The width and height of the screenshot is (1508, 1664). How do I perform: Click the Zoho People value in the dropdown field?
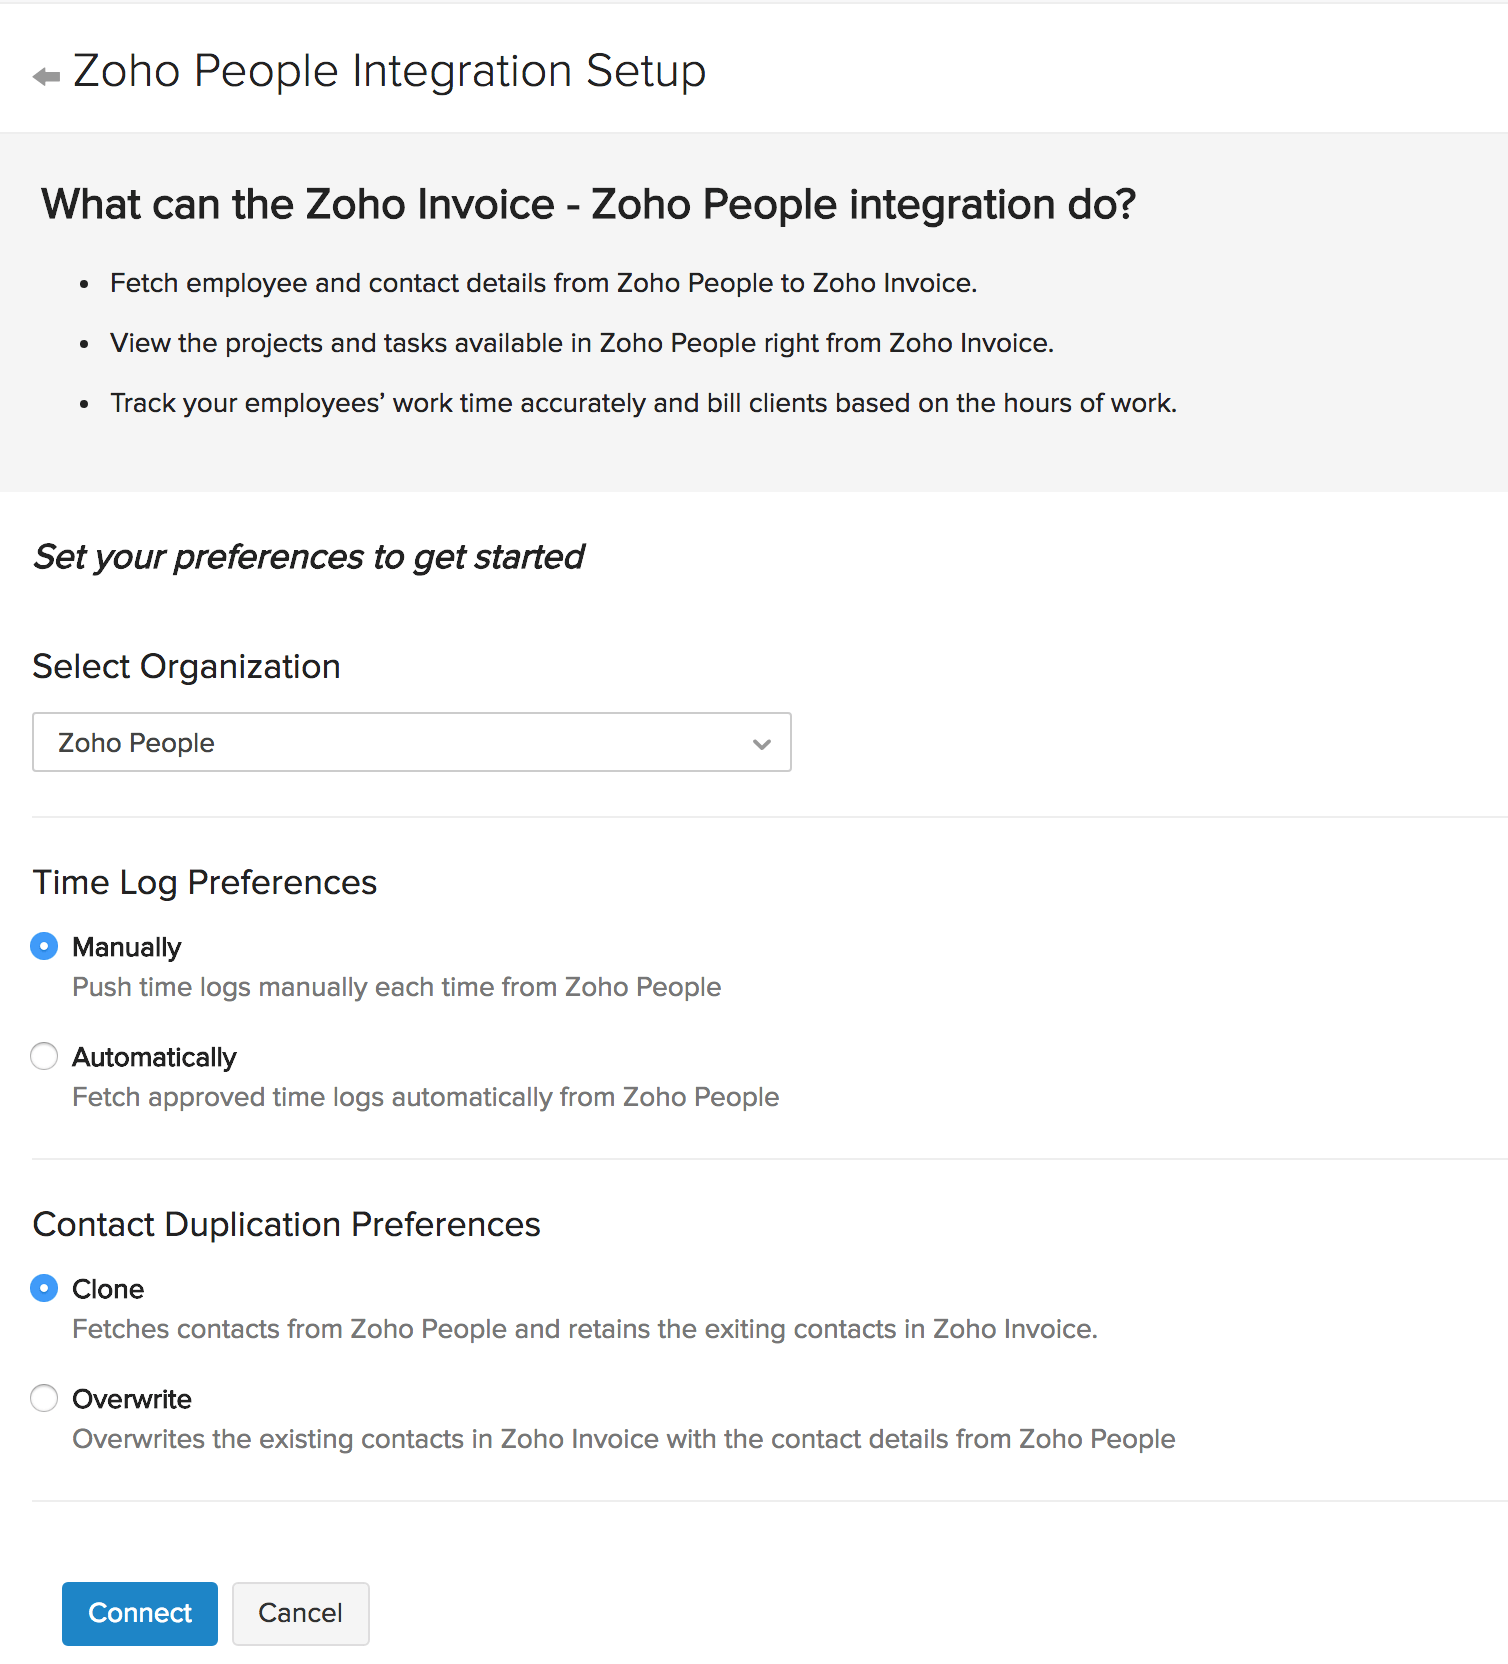pyautogui.click(x=135, y=742)
